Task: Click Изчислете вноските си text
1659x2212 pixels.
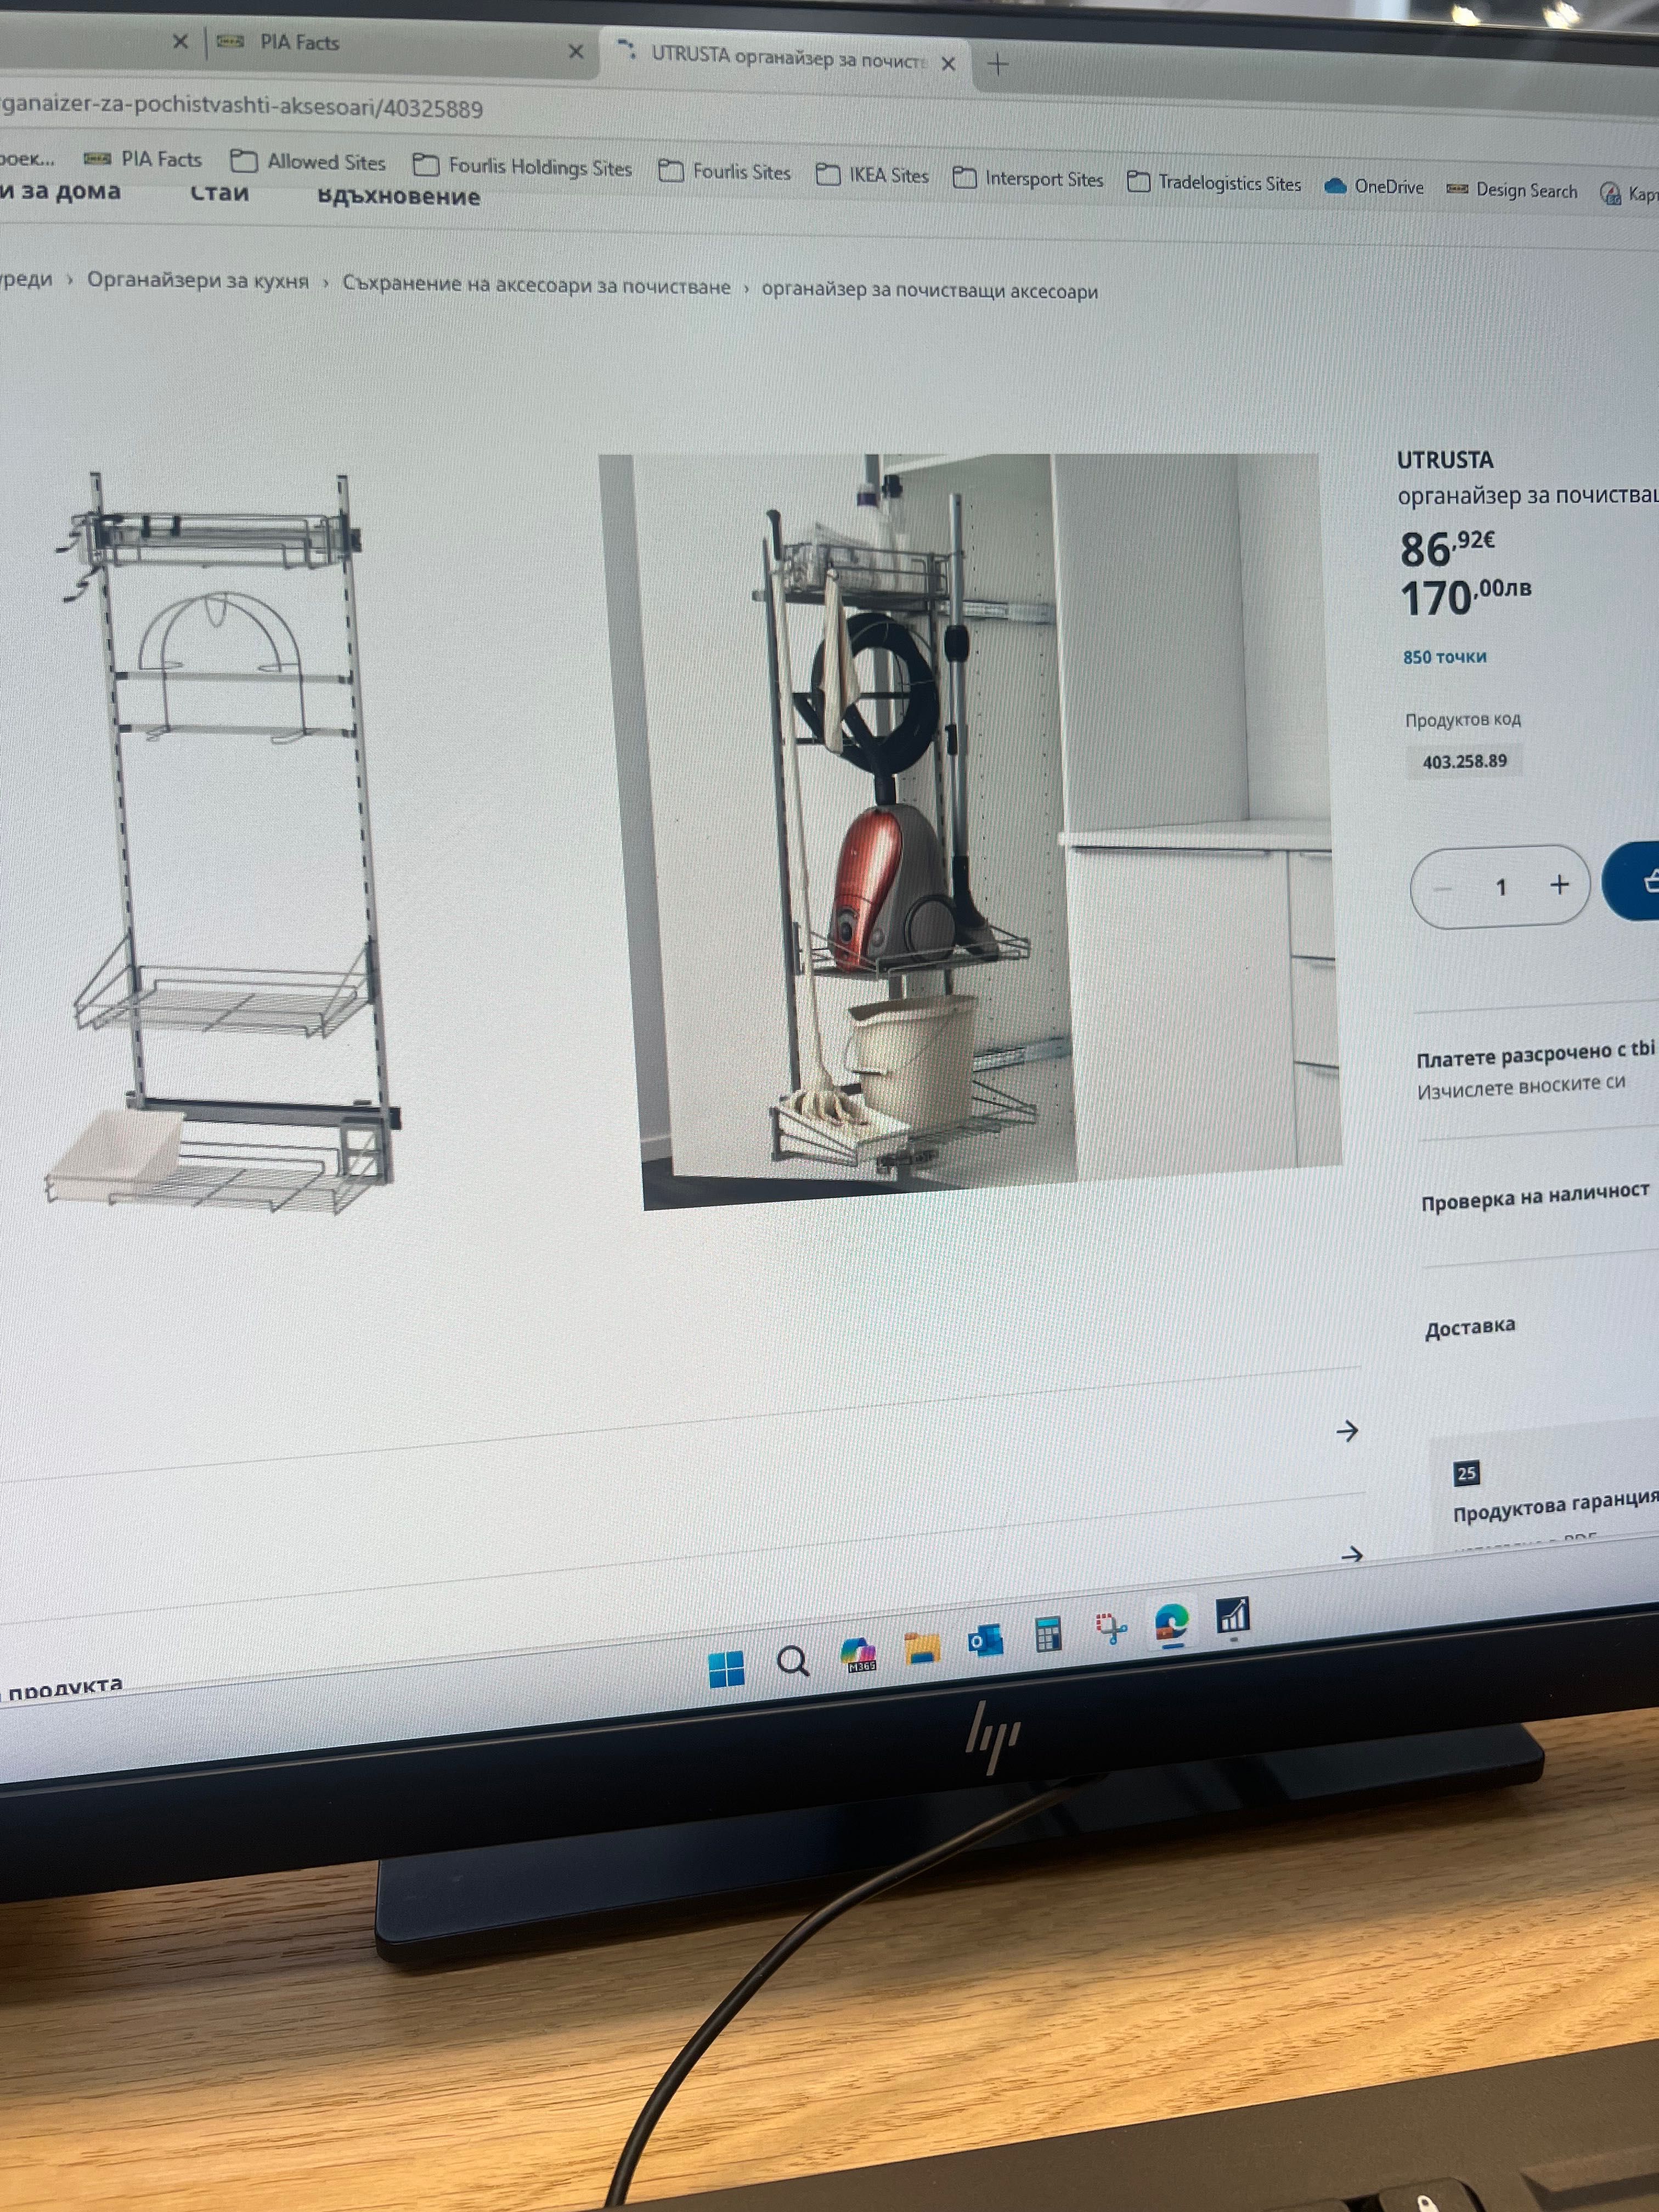Action: (x=1521, y=1086)
